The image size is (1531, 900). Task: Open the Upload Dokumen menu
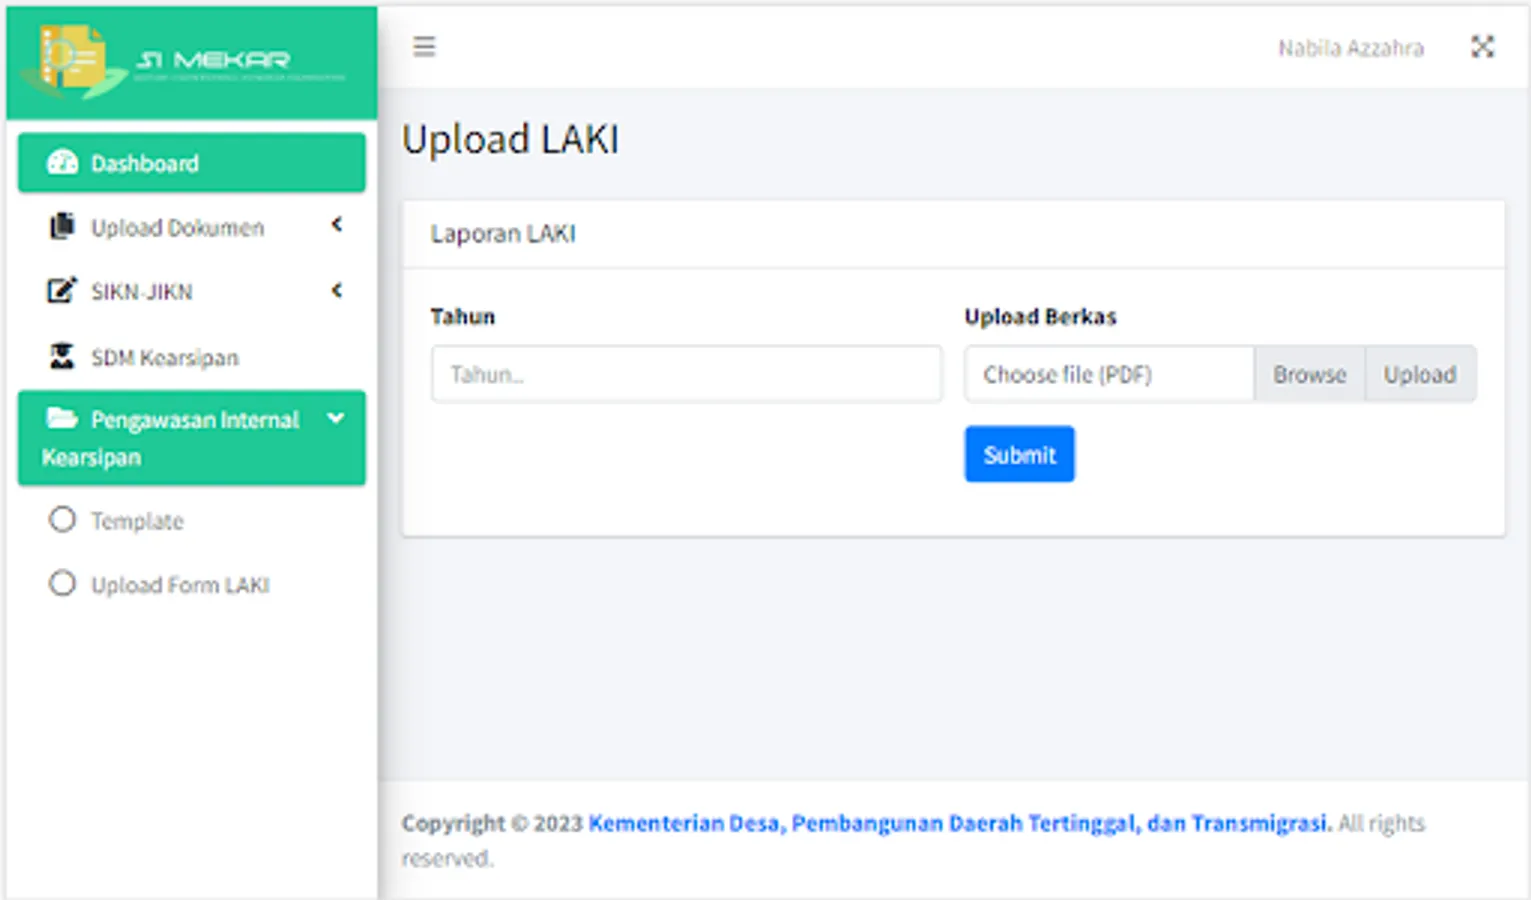point(192,227)
